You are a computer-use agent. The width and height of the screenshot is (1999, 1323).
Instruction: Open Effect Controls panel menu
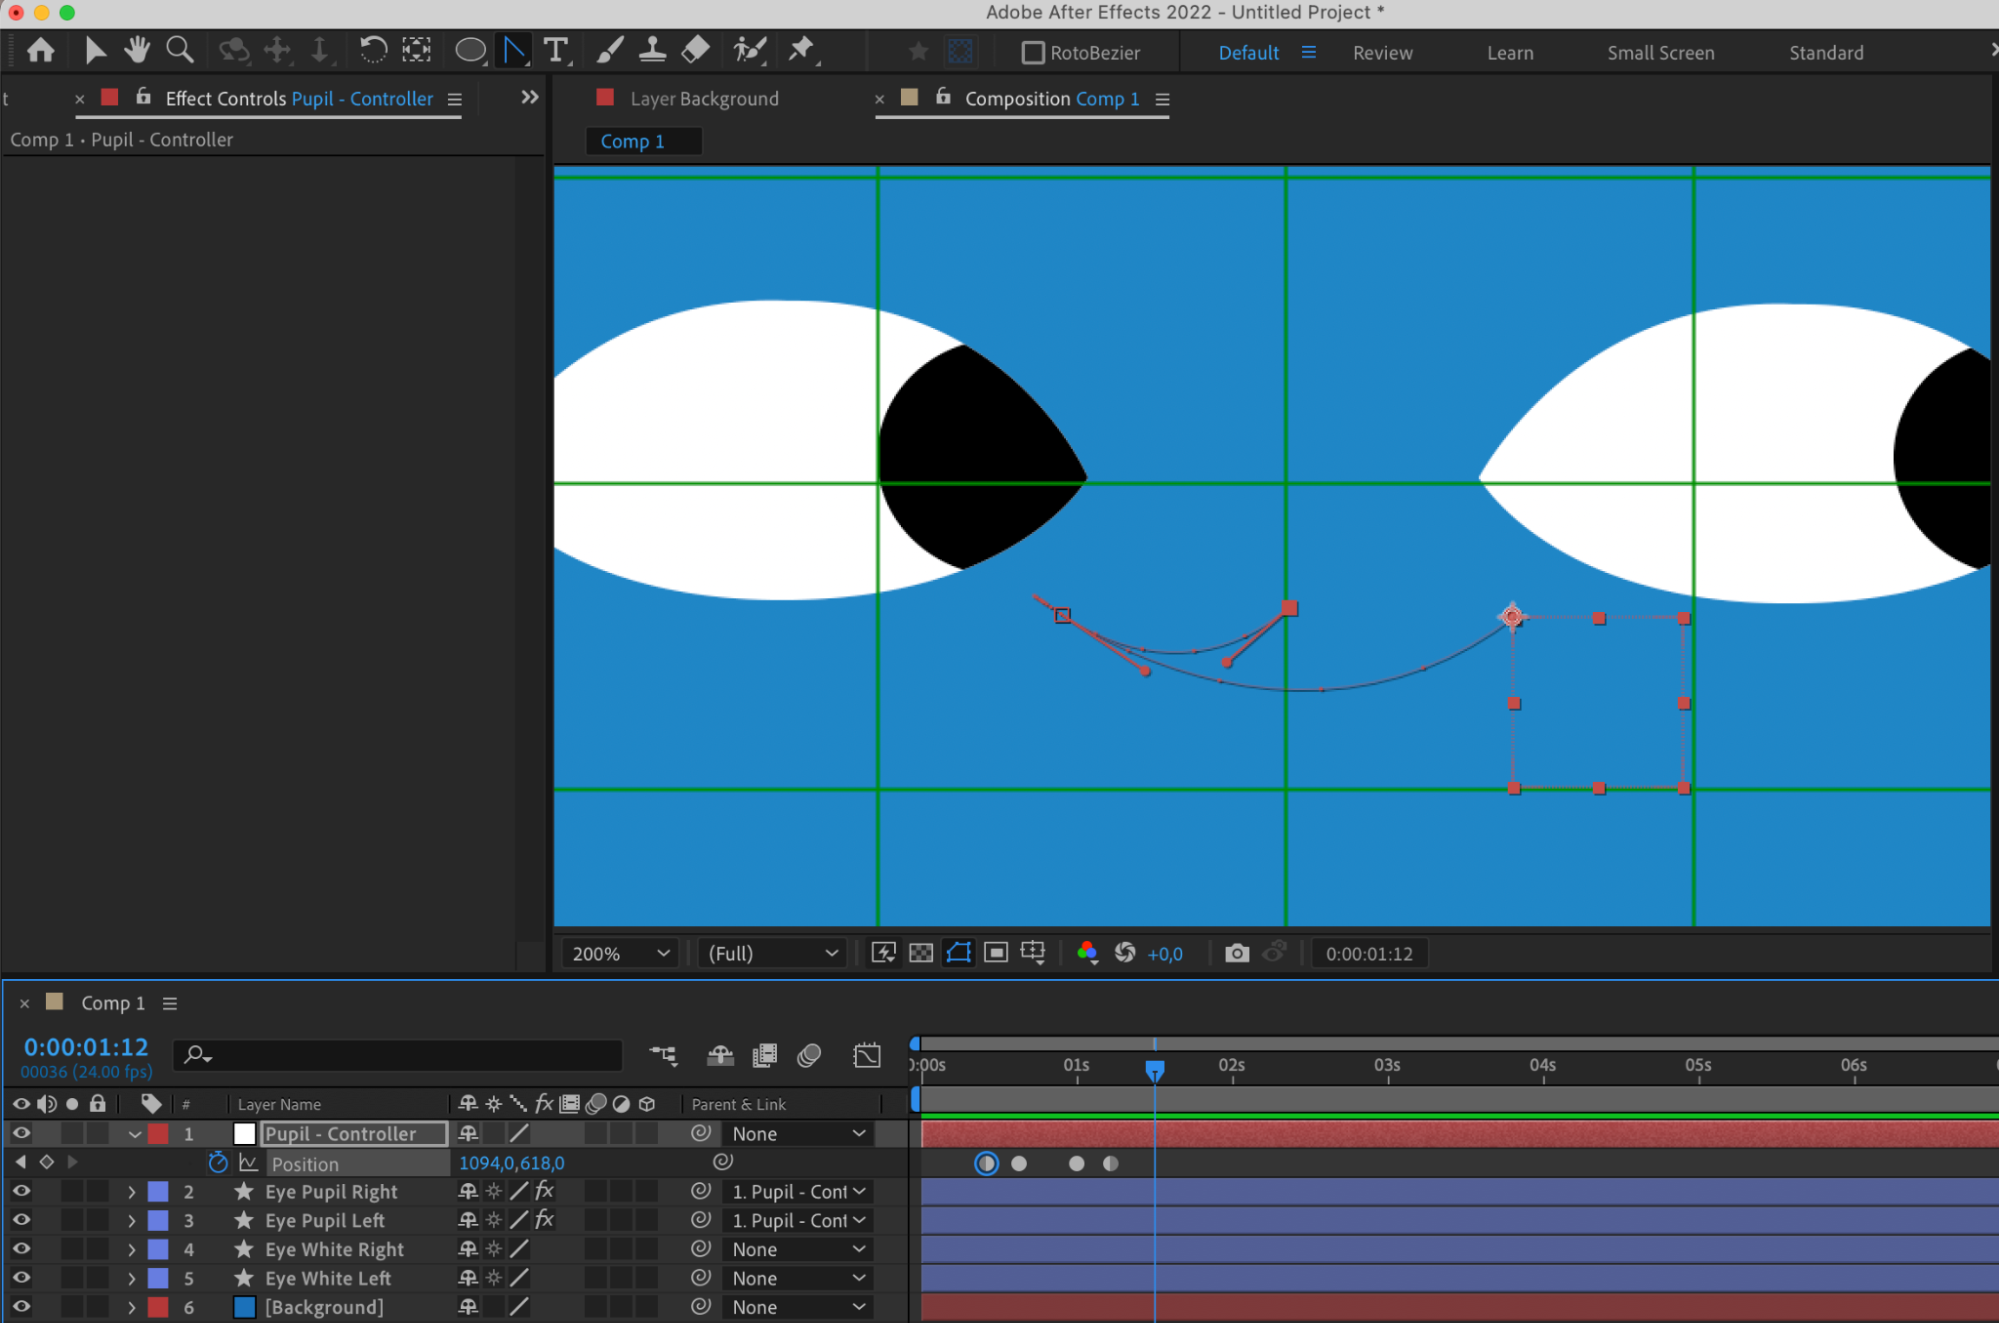(455, 99)
